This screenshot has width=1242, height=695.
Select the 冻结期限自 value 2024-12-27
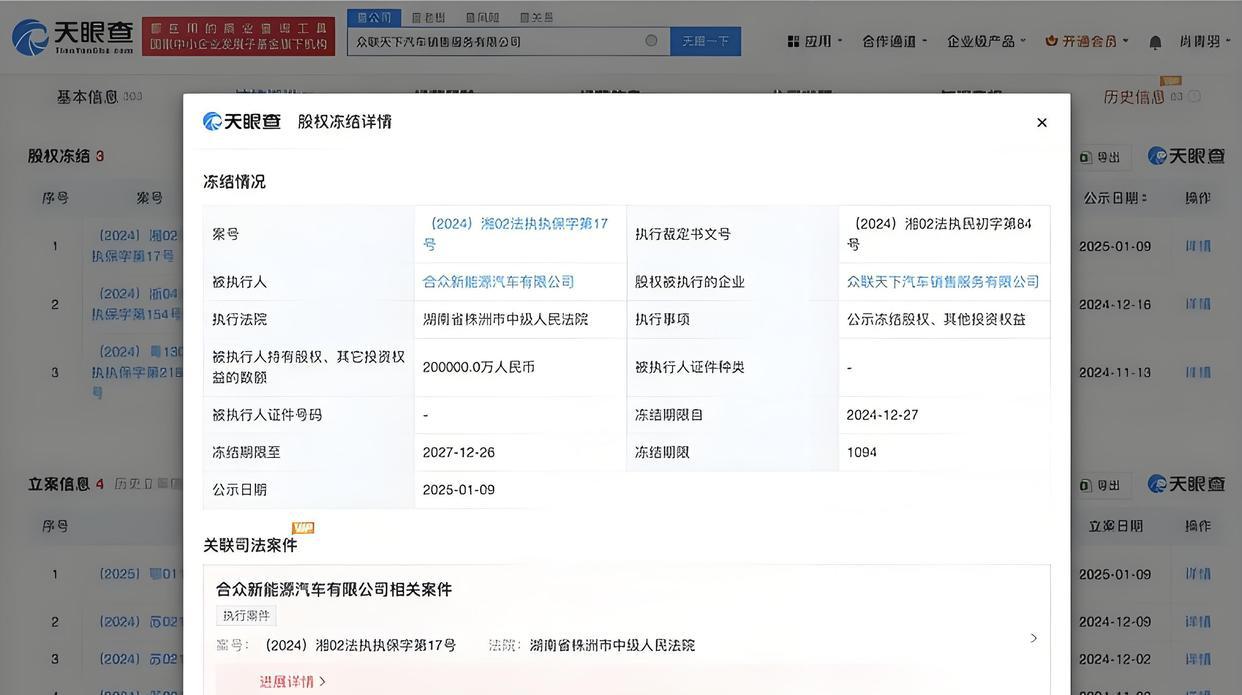pos(882,414)
